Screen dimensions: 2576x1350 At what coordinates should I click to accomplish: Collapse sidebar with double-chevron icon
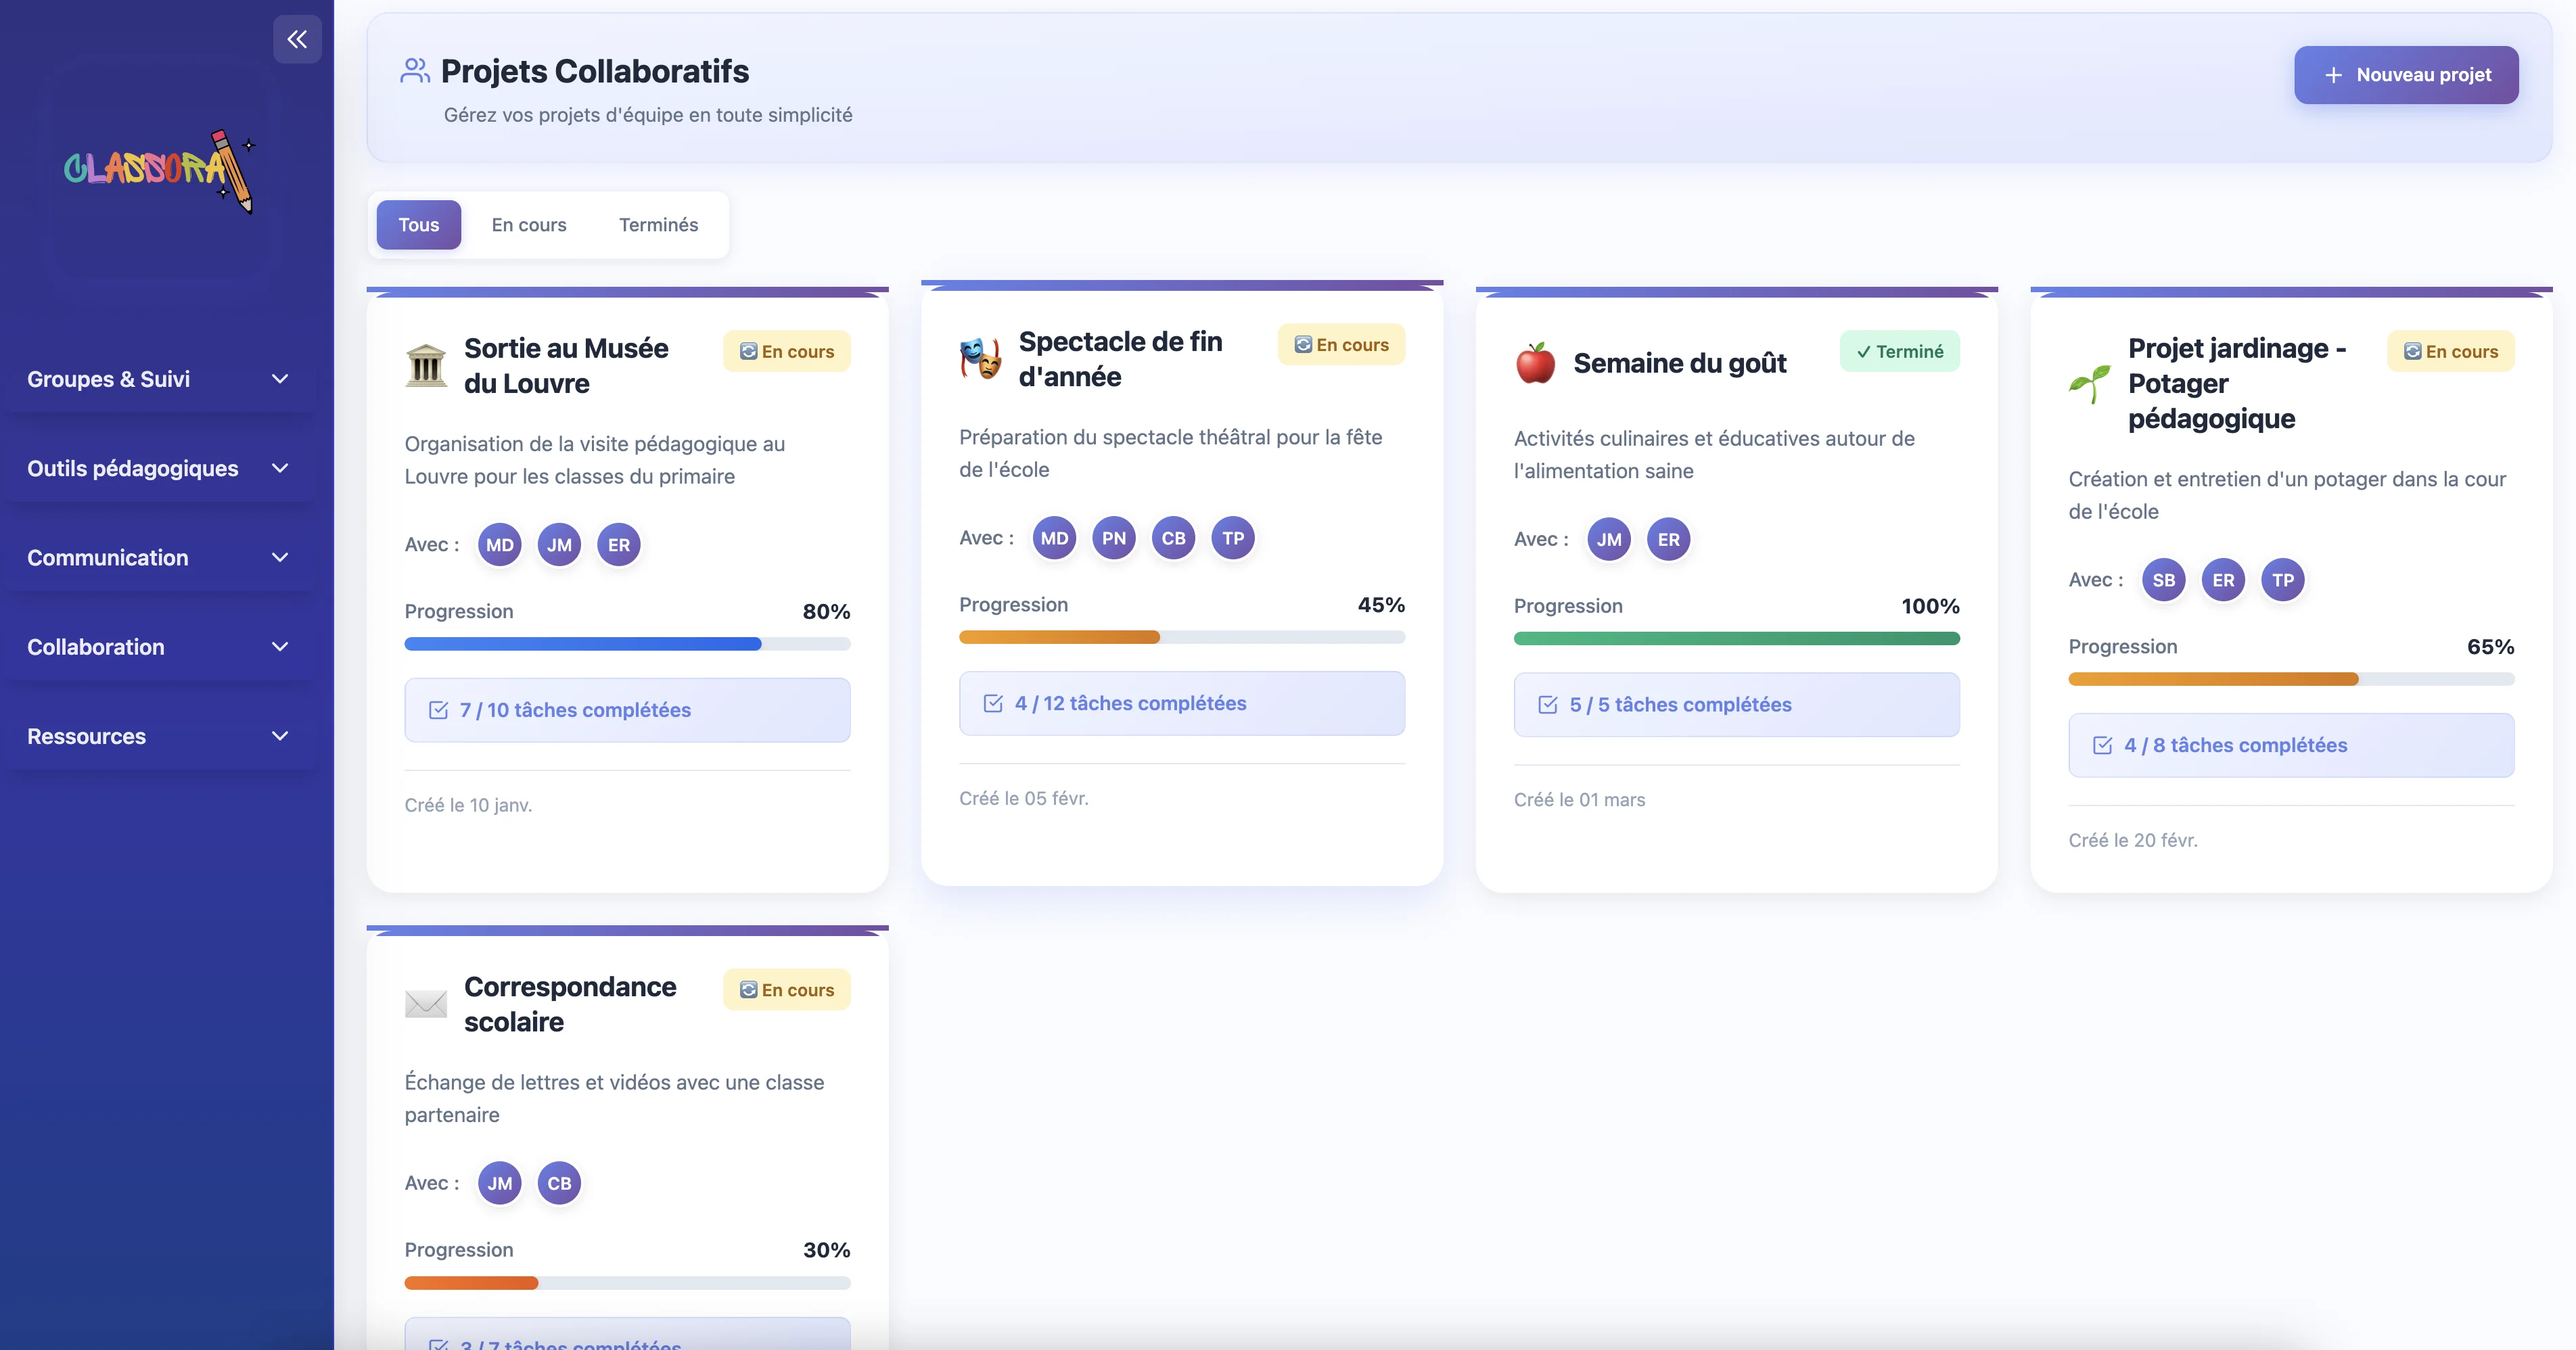click(297, 39)
